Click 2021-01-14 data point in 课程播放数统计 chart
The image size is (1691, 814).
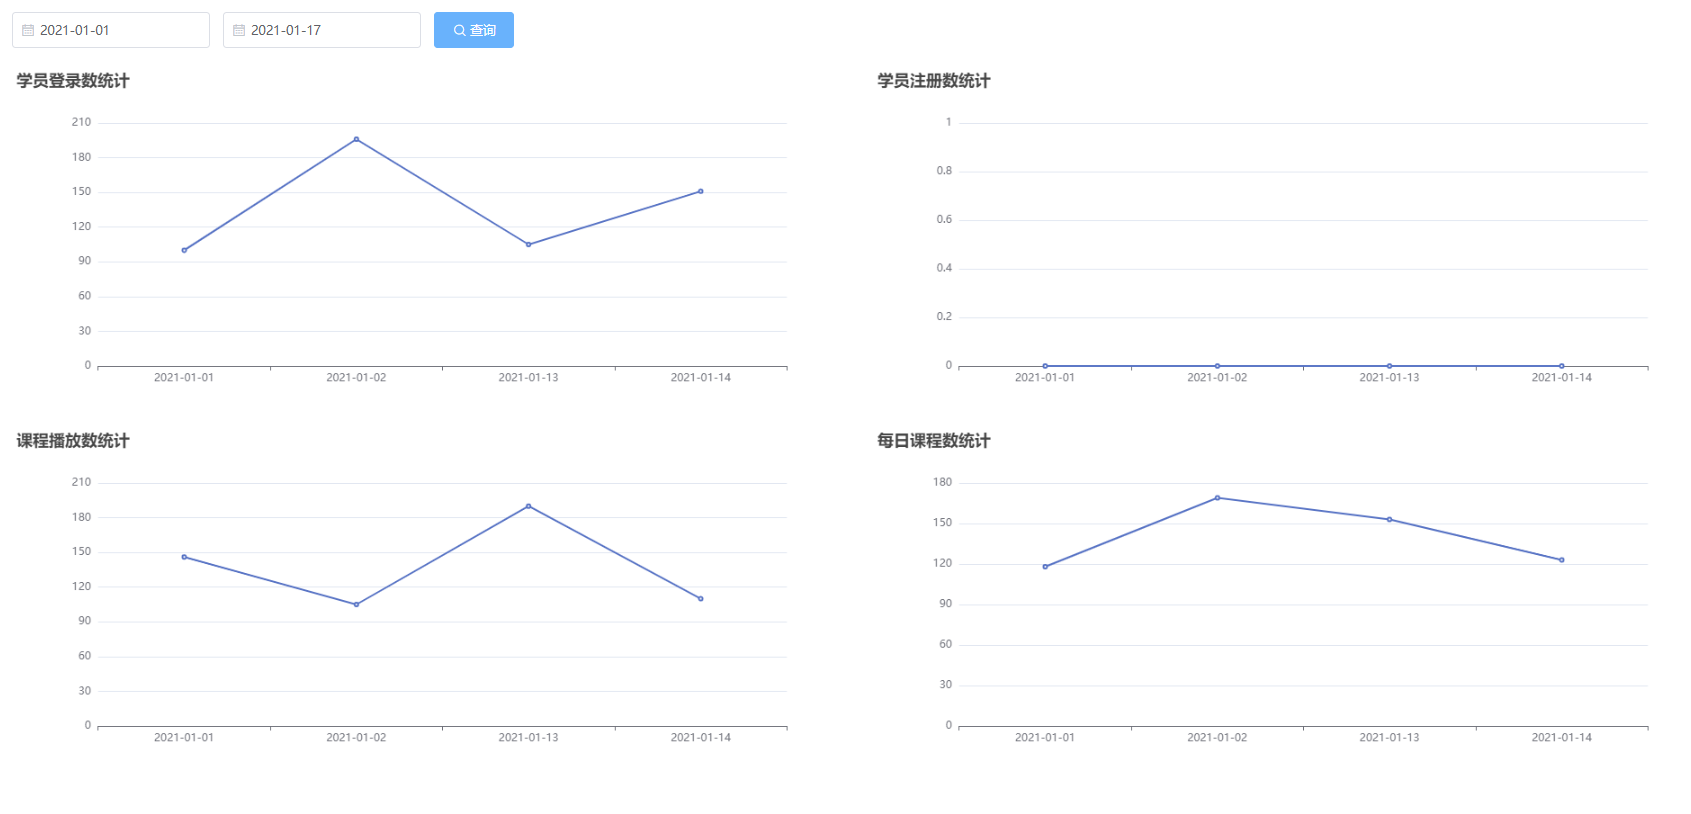click(x=701, y=599)
